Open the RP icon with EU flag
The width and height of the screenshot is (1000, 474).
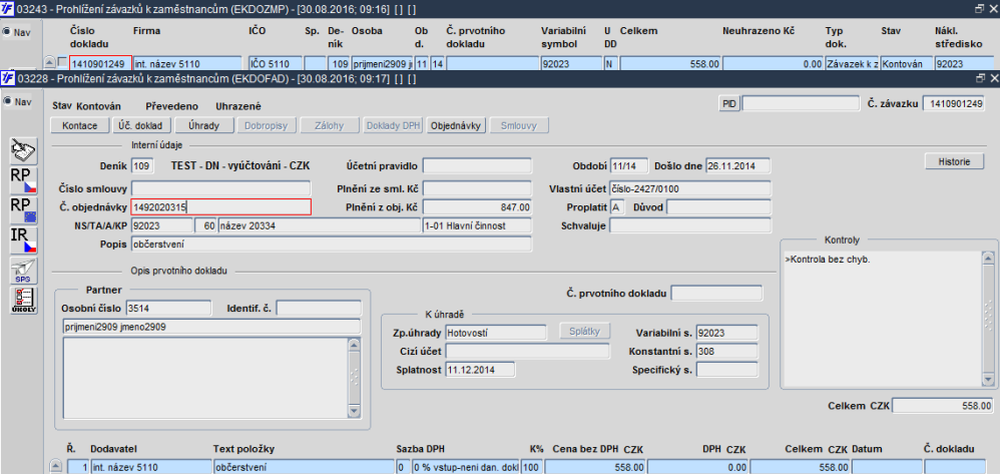(x=24, y=211)
